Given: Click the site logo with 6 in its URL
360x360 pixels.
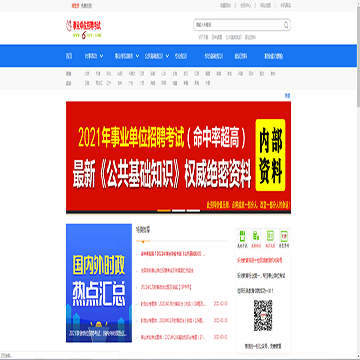Looking at the screenshot, I should coord(83,29).
